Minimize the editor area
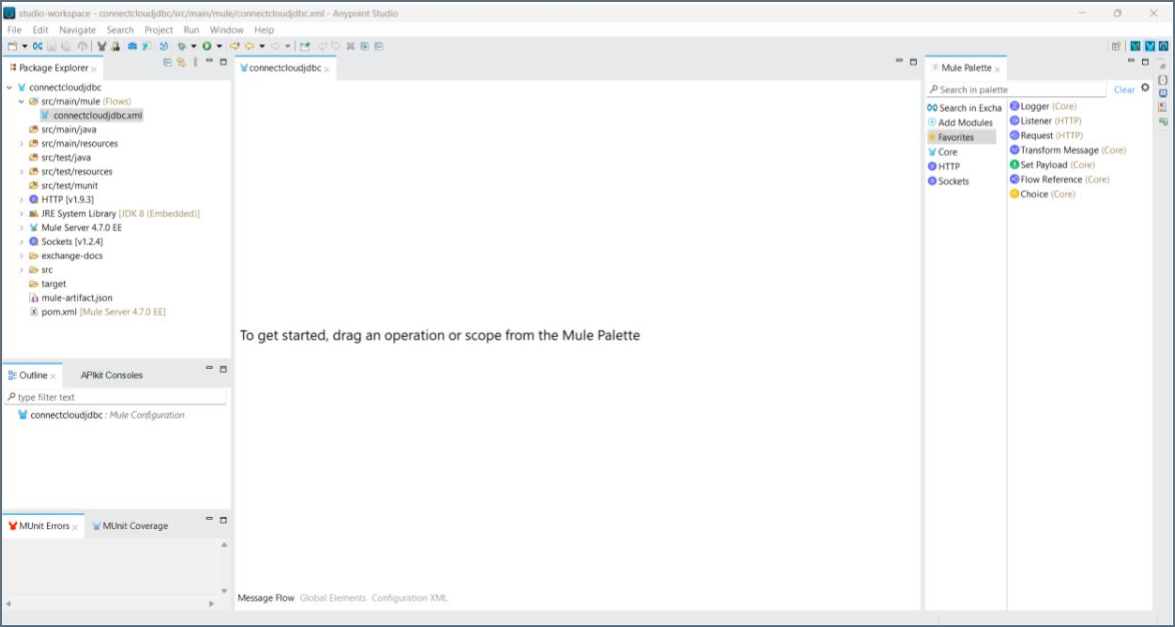1175x627 pixels. click(900, 61)
